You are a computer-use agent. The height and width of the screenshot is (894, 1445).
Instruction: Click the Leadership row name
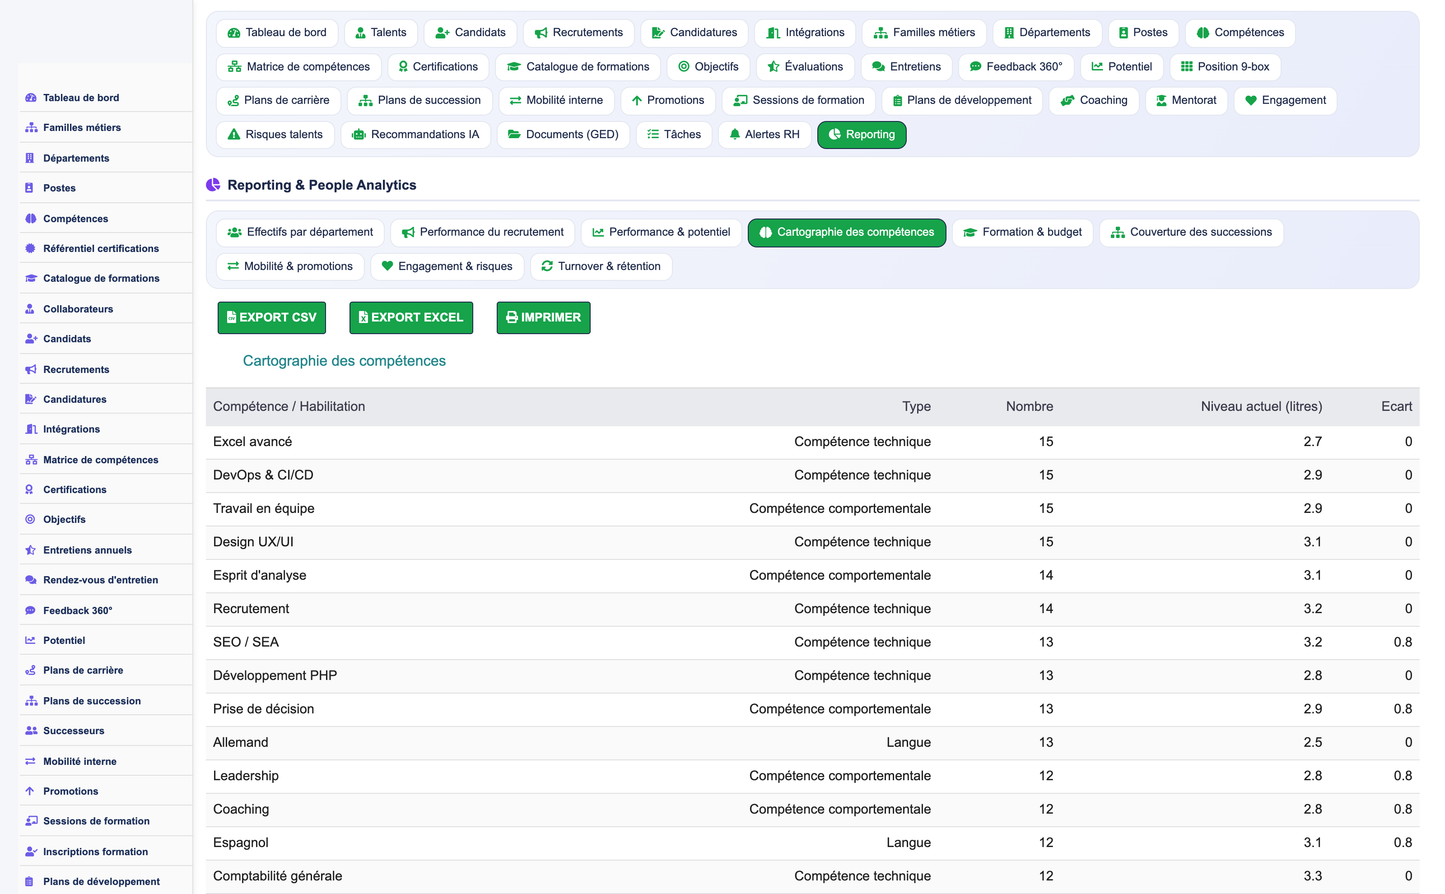tap(246, 776)
